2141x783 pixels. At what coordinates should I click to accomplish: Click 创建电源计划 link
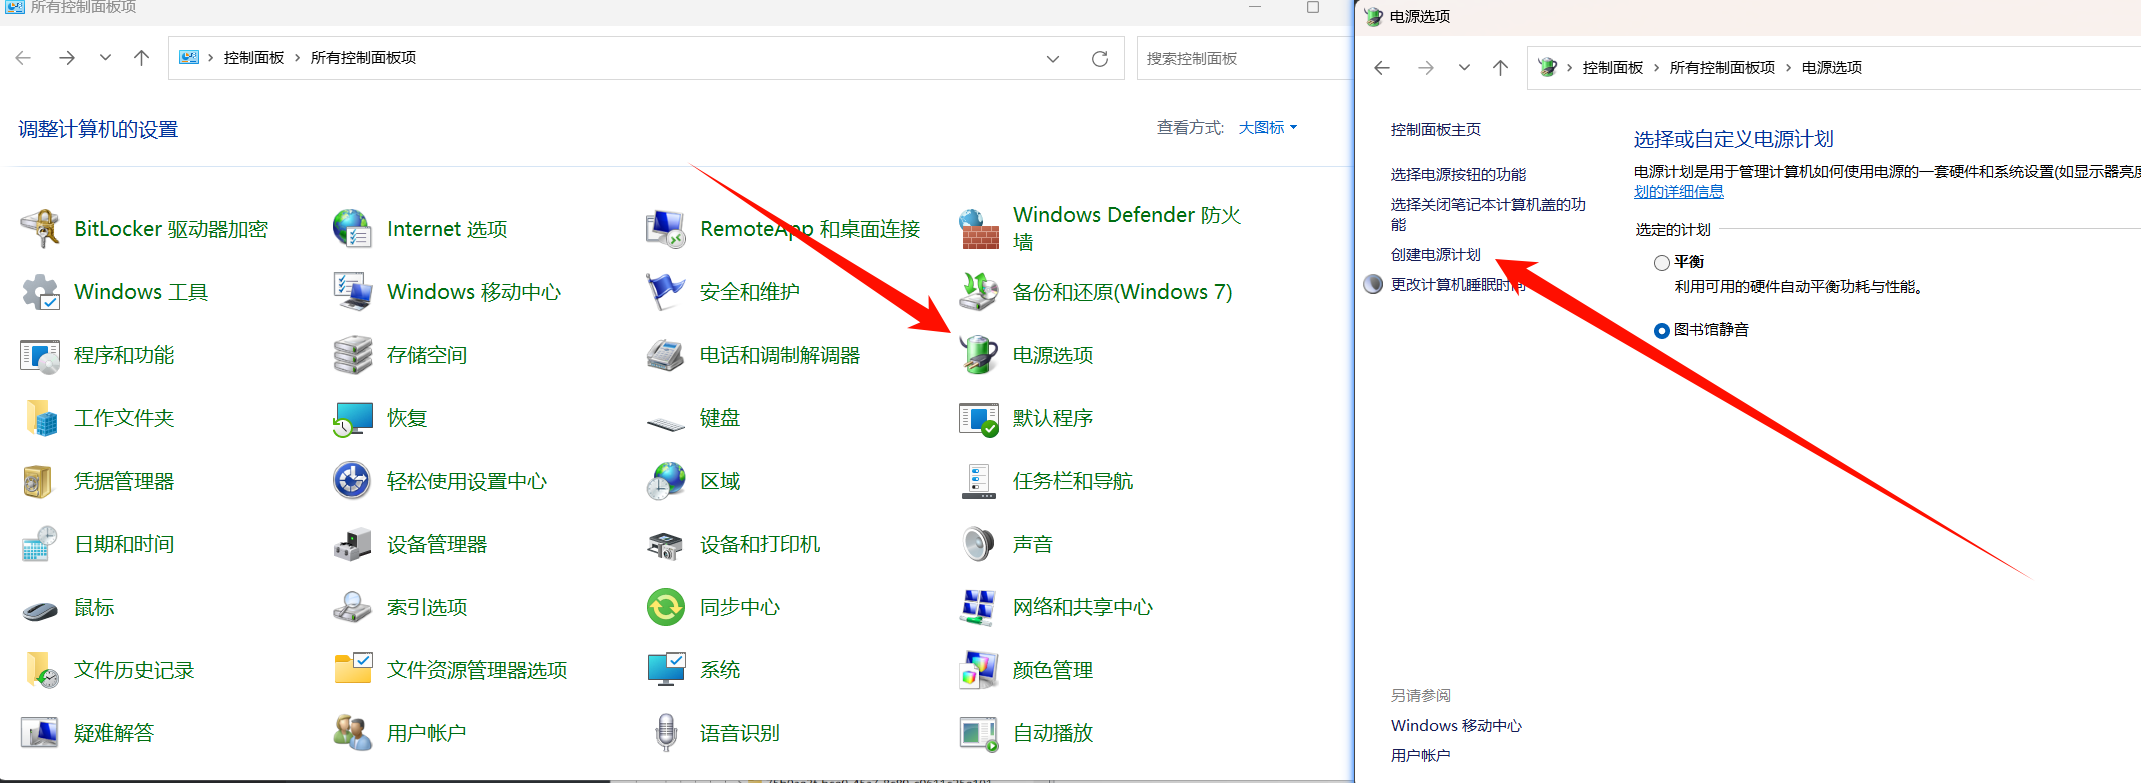(x=1436, y=254)
